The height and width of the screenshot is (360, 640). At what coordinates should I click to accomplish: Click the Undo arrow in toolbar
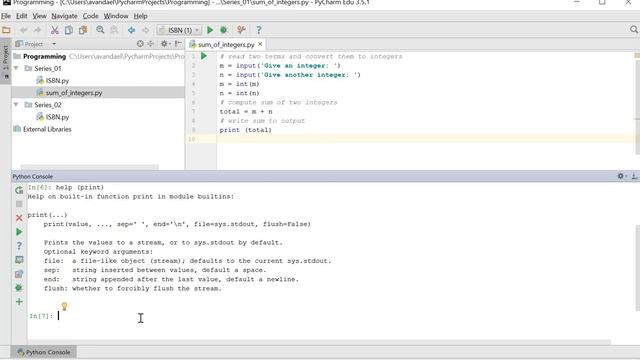point(24,30)
